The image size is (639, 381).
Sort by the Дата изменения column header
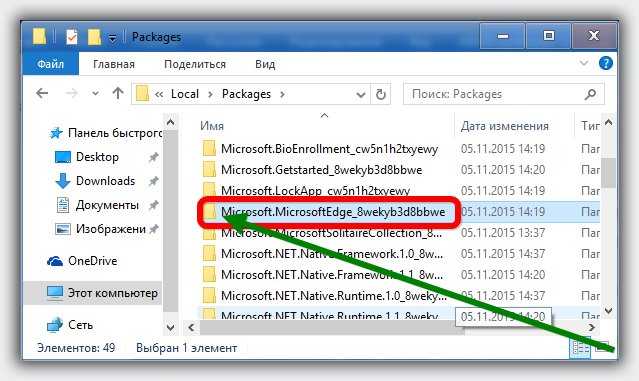click(505, 126)
